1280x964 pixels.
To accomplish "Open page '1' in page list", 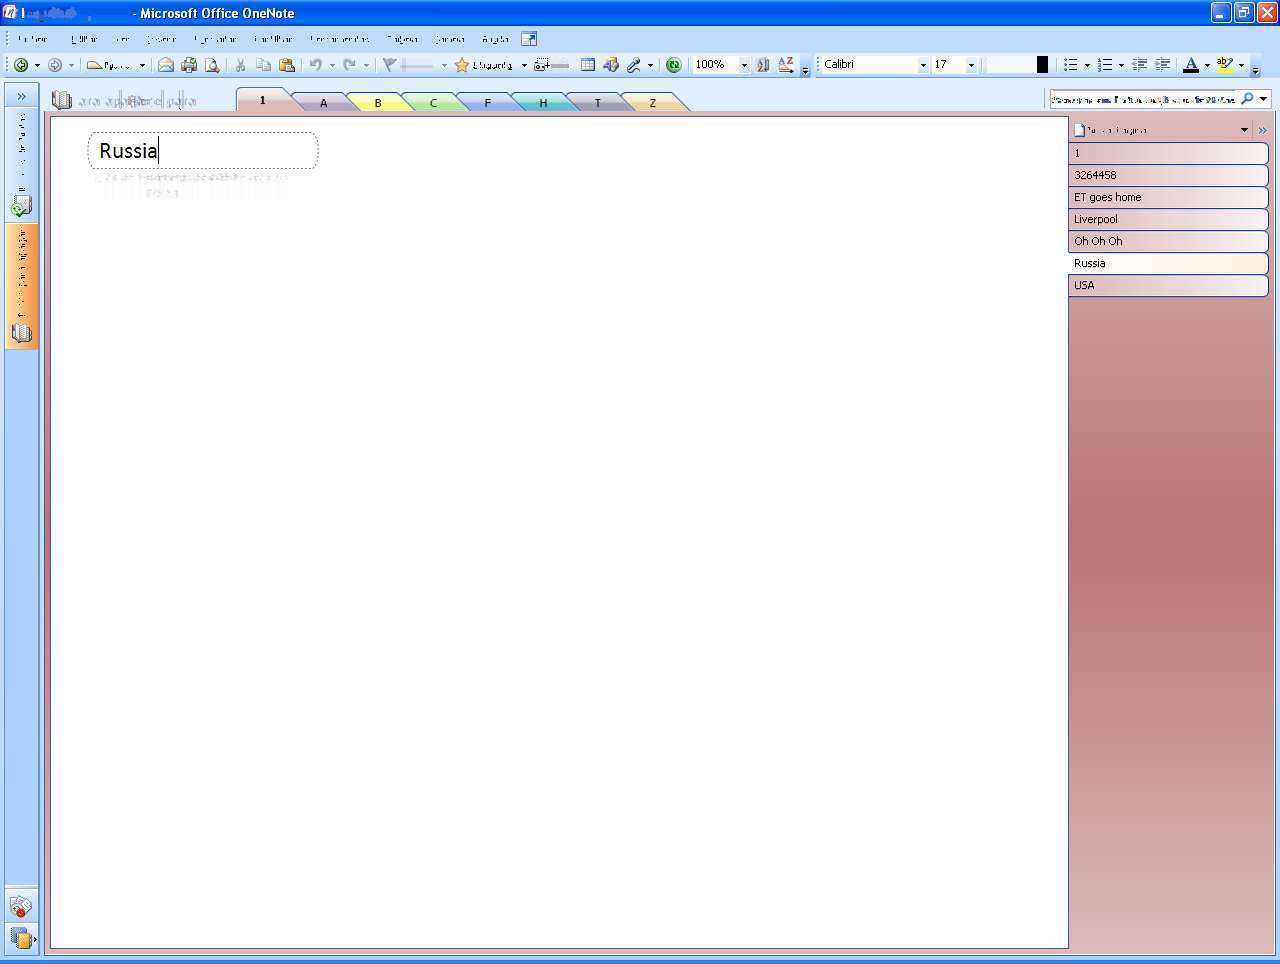I will pyautogui.click(x=1168, y=153).
